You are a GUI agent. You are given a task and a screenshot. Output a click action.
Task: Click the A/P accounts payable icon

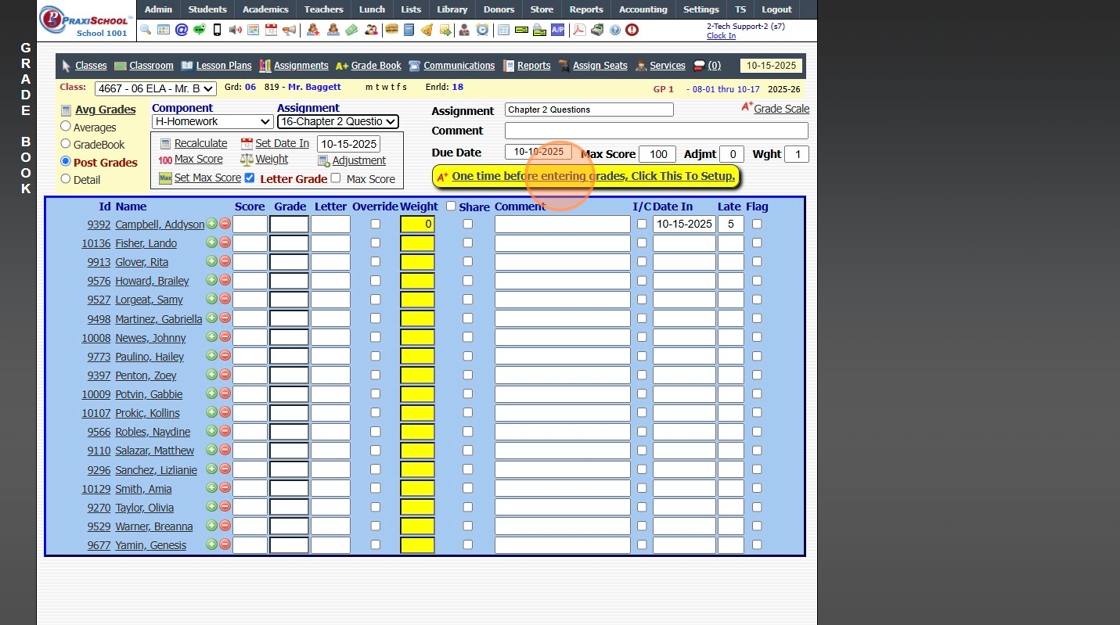click(x=557, y=30)
